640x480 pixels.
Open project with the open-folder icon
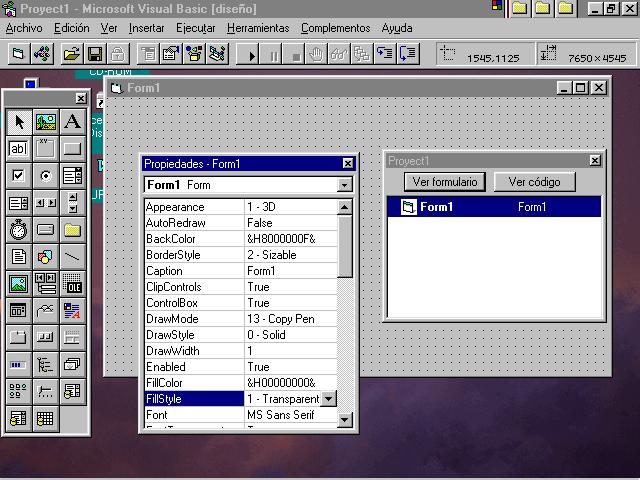coord(71,54)
